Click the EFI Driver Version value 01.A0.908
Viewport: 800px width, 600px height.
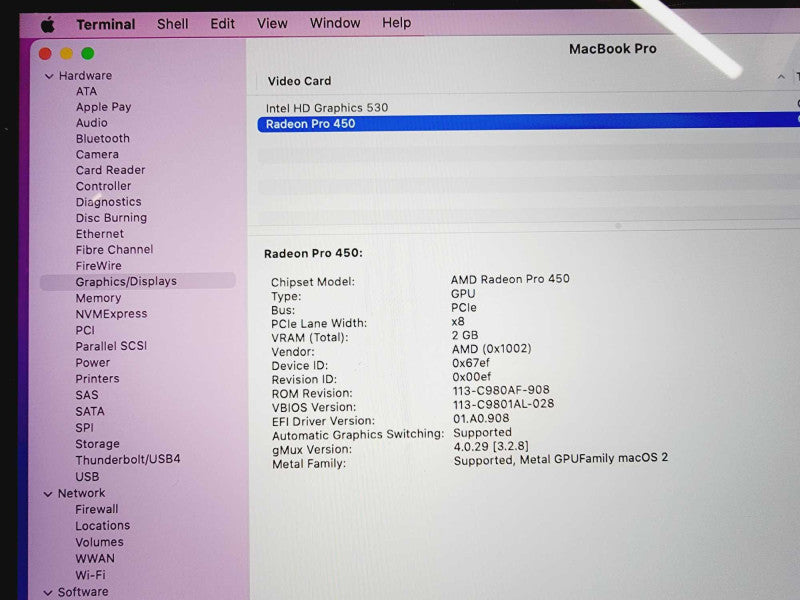pos(481,418)
